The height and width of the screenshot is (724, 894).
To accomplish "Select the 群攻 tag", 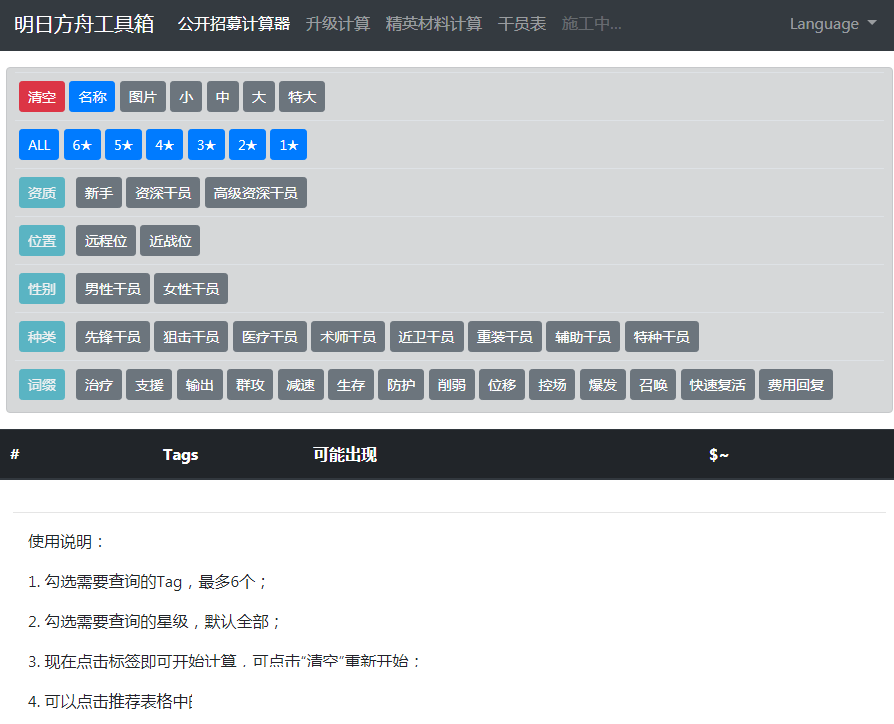I will (x=250, y=385).
